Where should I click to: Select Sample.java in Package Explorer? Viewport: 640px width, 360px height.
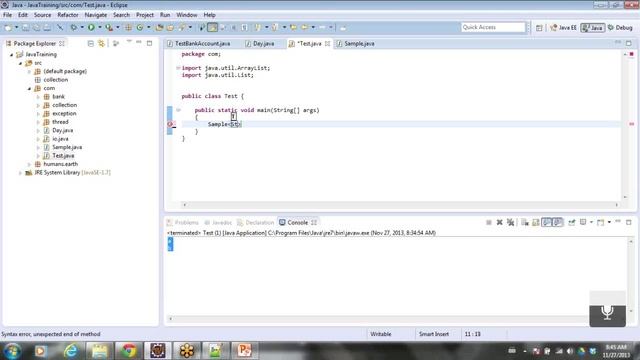[x=67, y=147]
